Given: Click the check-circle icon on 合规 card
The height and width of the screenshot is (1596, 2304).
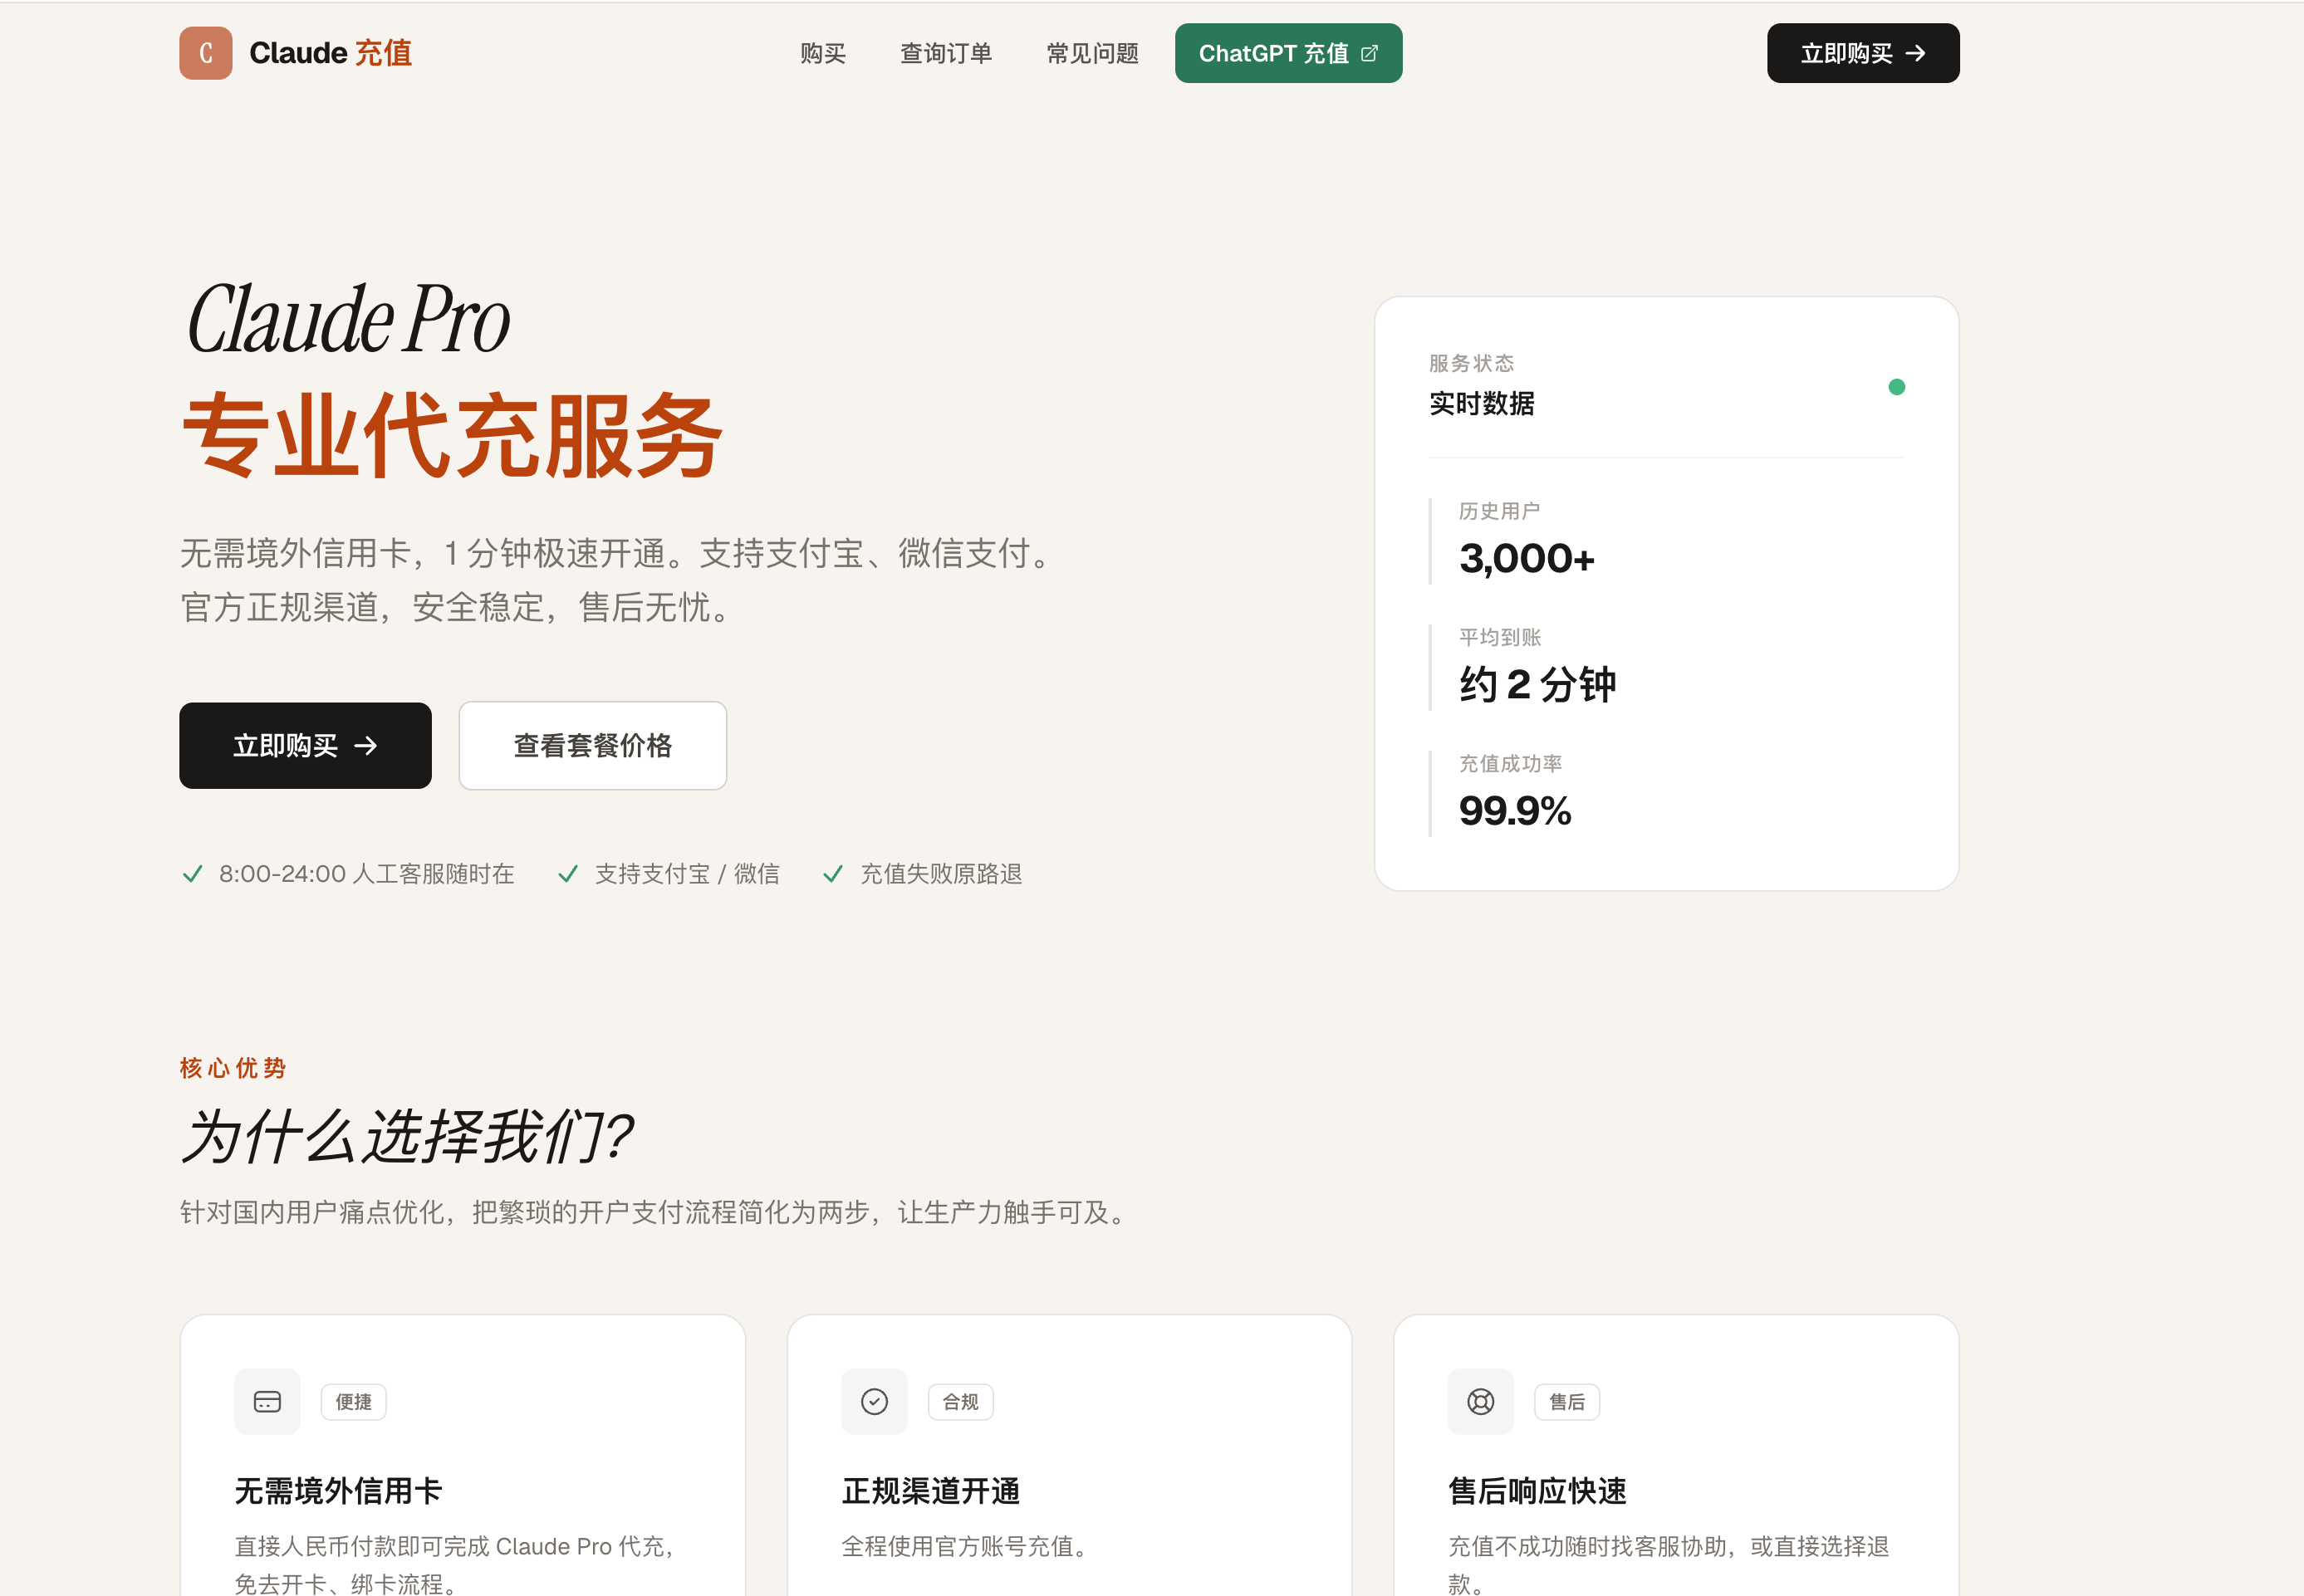Looking at the screenshot, I should tap(874, 1402).
